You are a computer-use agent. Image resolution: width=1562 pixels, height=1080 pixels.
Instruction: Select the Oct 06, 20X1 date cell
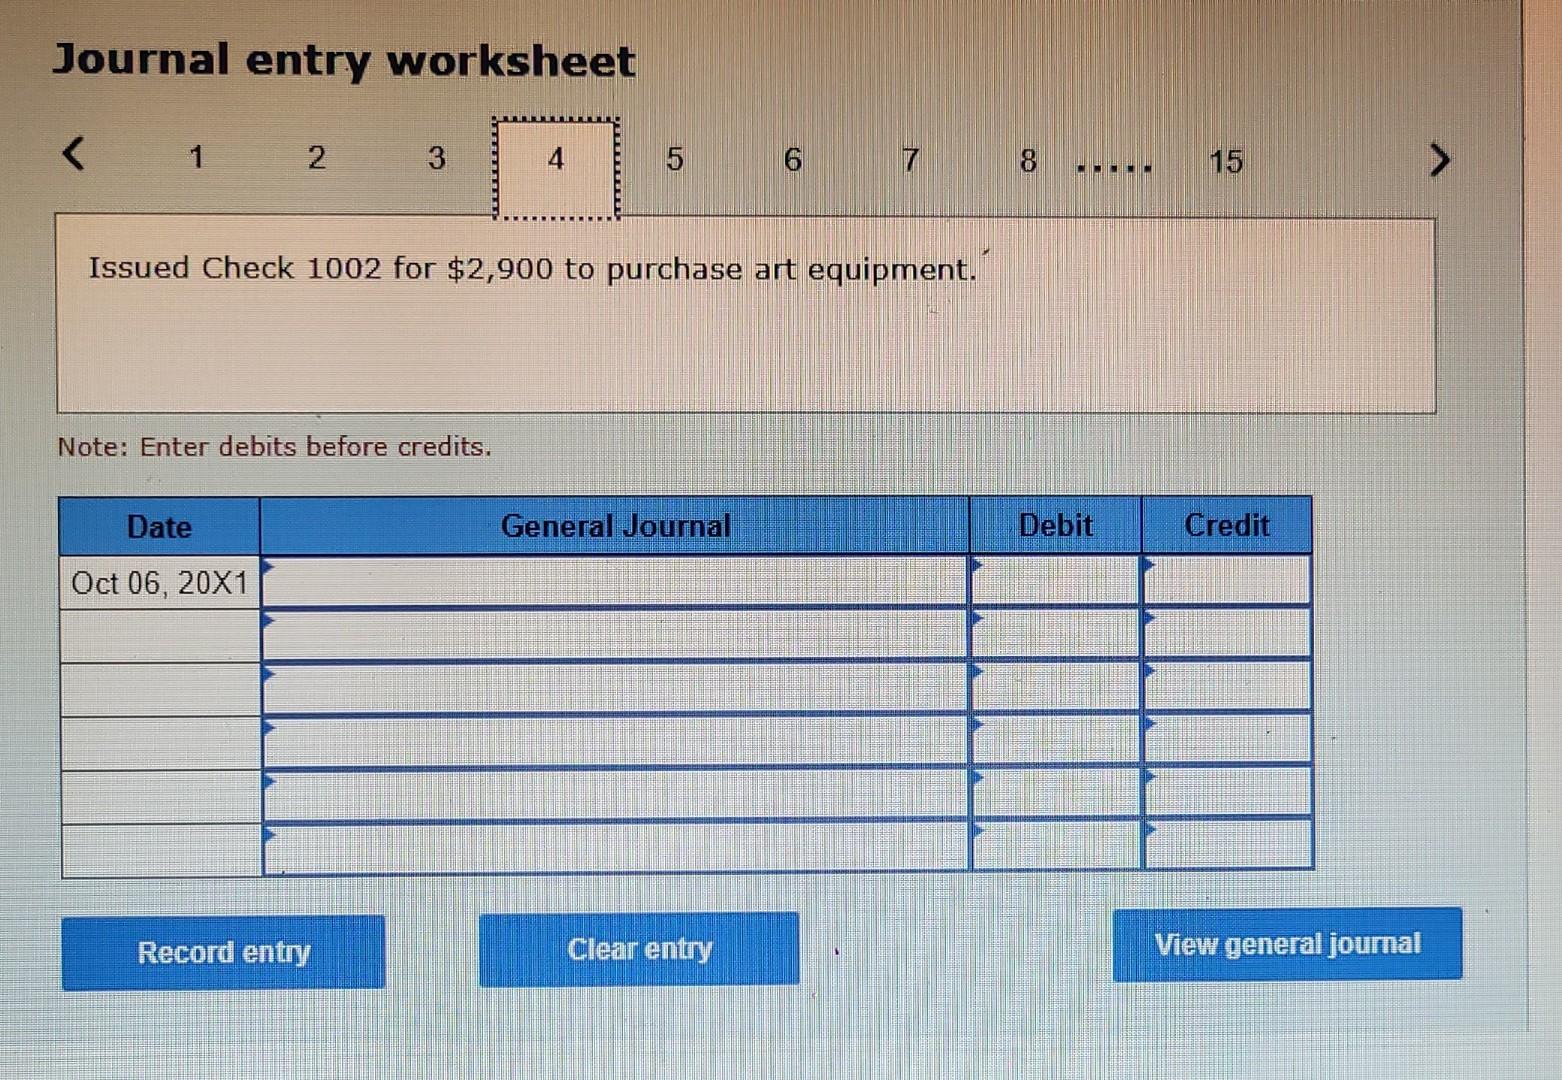coord(160,582)
